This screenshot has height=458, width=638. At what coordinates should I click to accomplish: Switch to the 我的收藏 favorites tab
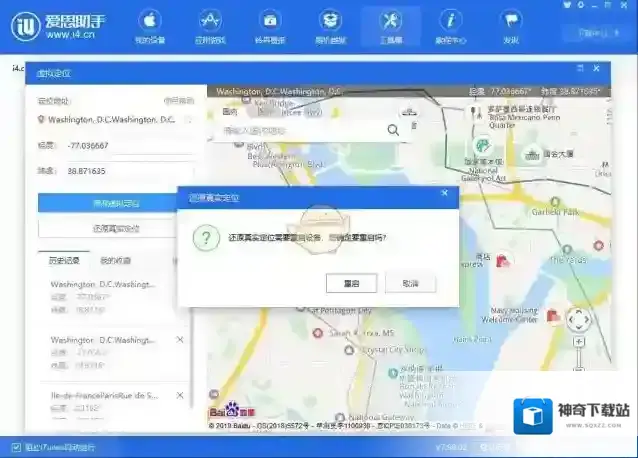pyautogui.click(x=115, y=260)
